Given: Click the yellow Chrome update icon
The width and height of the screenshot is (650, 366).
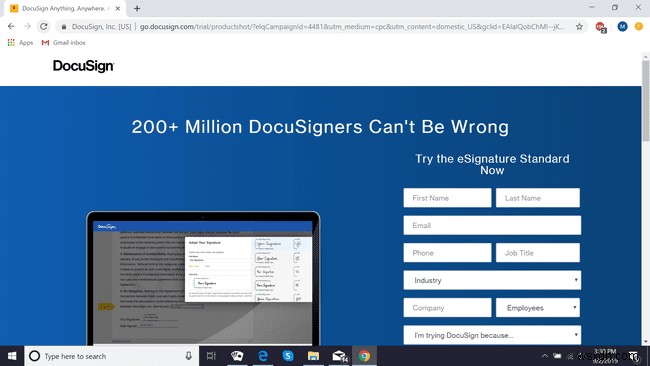Looking at the screenshot, I should (x=639, y=27).
